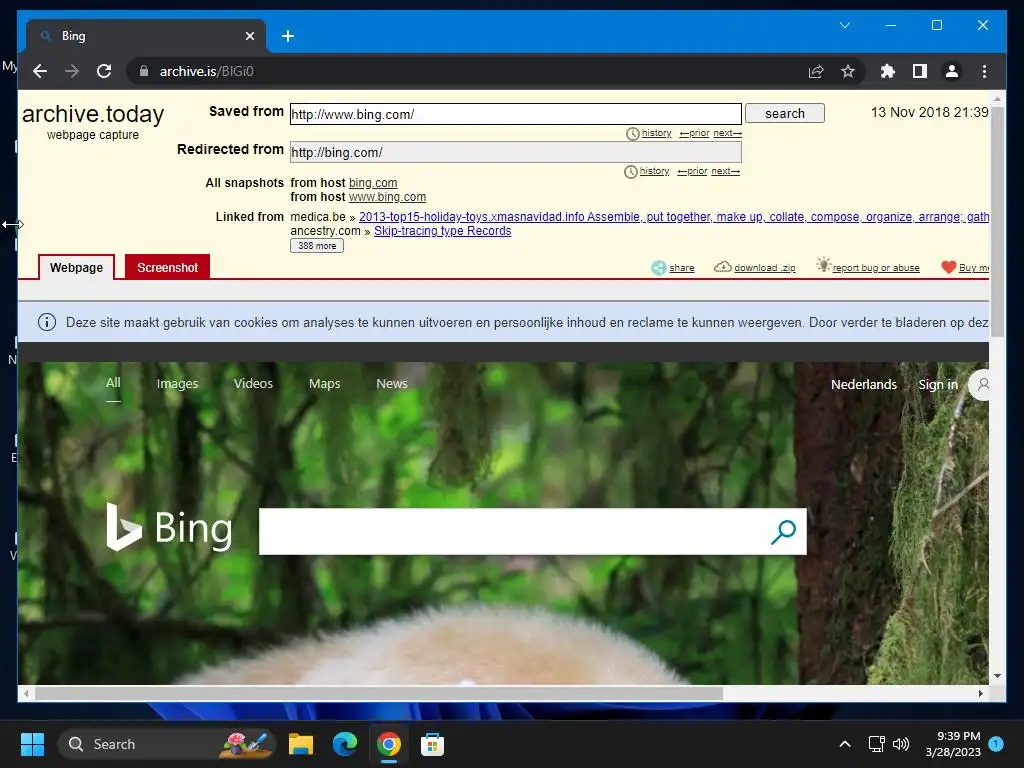Screen dimensions: 1024x768
Task: Open the 2013-top15-holiday-toys link
Action: pyautogui.click(x=674, y=217)
